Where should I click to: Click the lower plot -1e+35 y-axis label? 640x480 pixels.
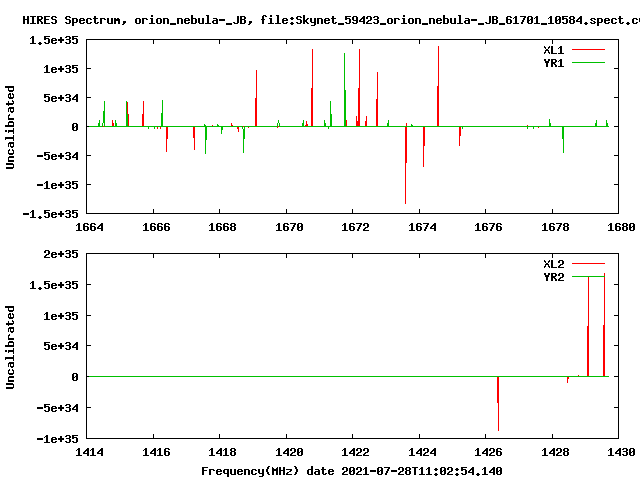57,439
